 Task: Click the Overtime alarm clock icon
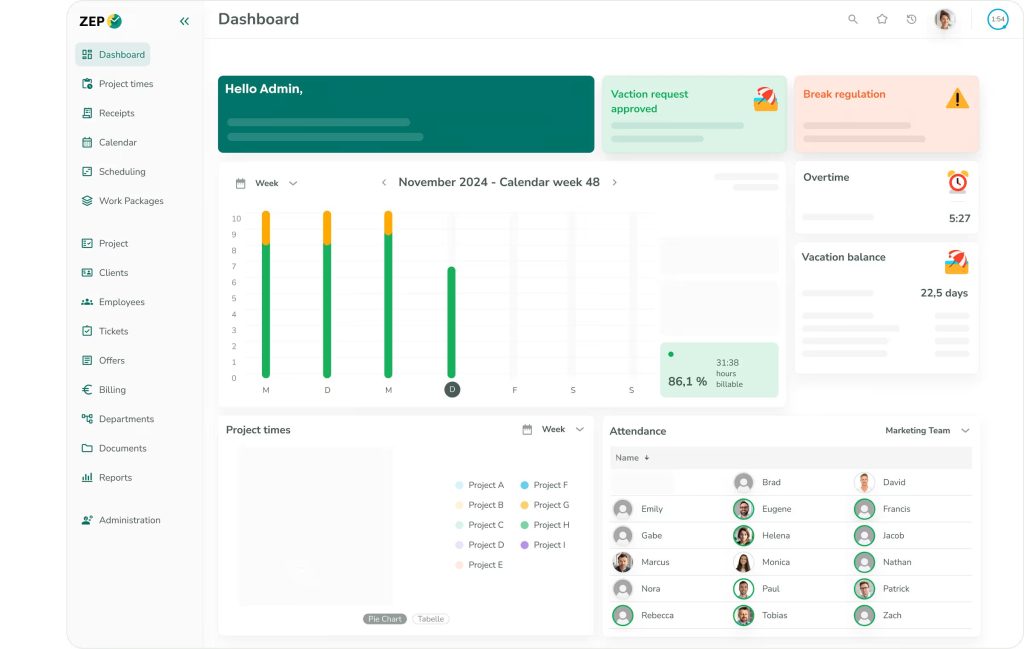point(957,182)
